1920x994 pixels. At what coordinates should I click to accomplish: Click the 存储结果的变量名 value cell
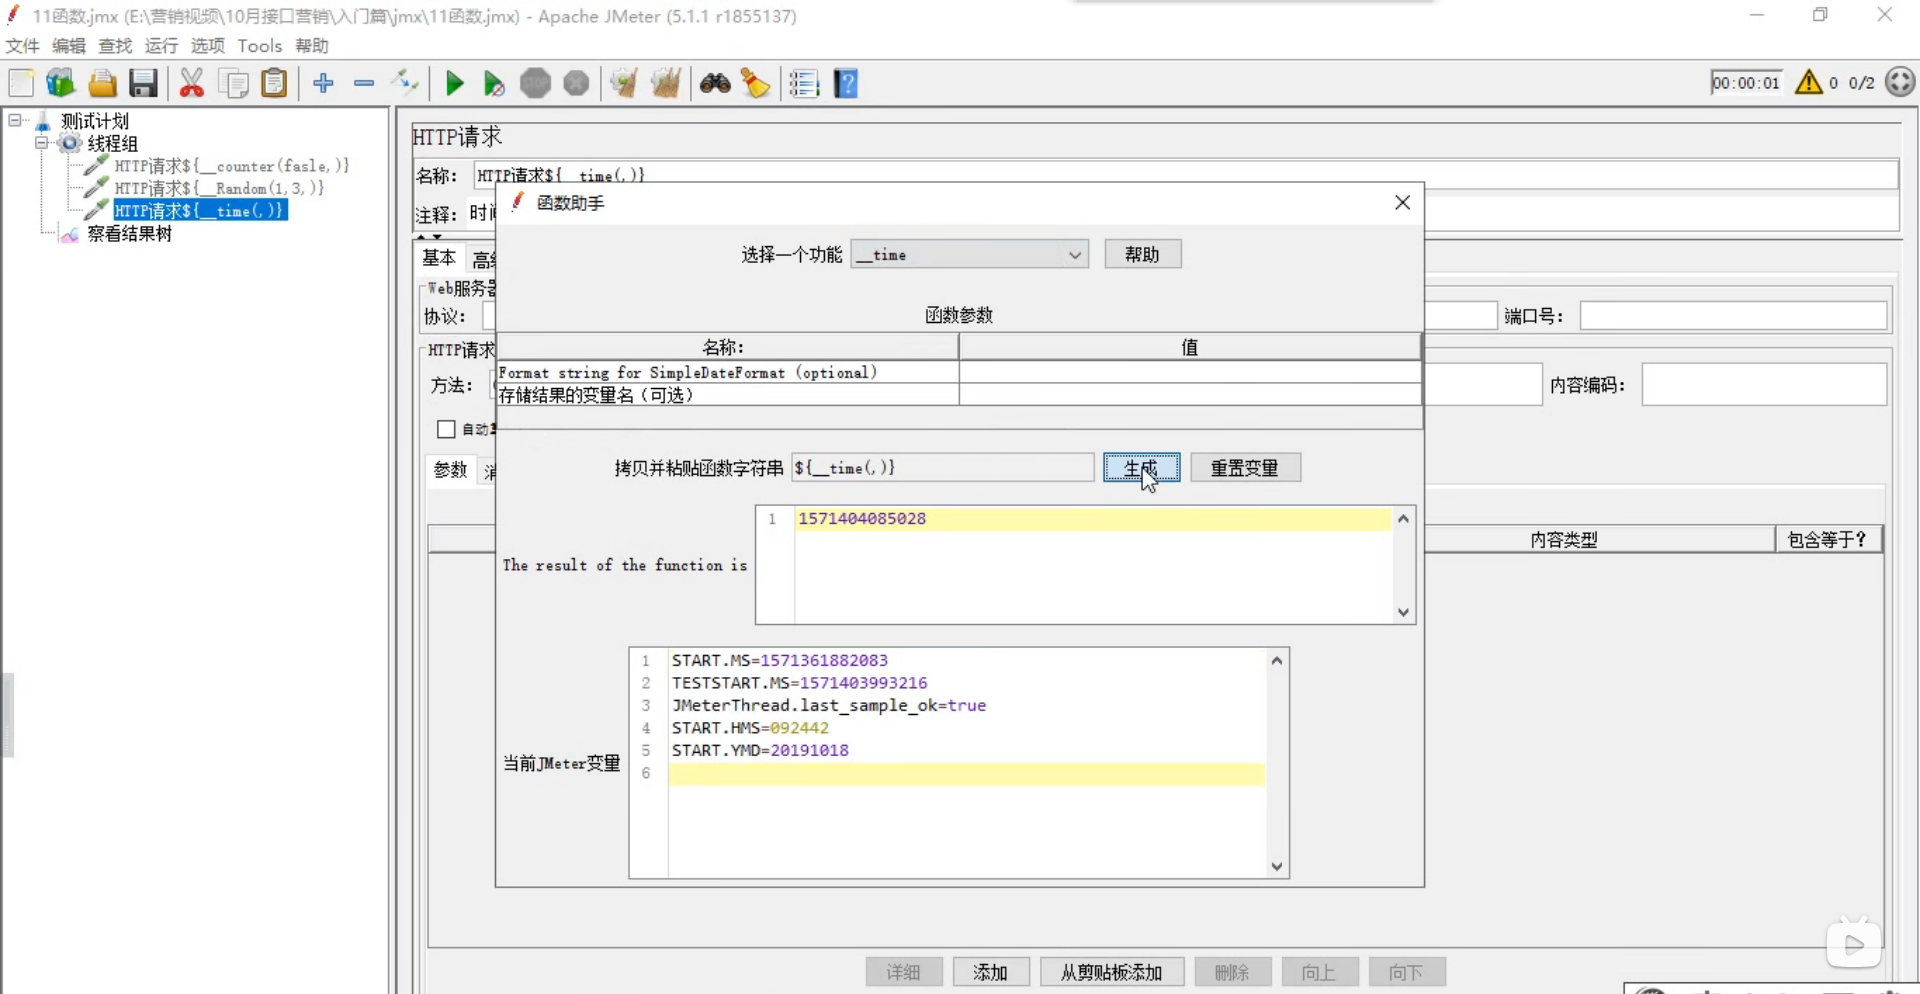1189,395
